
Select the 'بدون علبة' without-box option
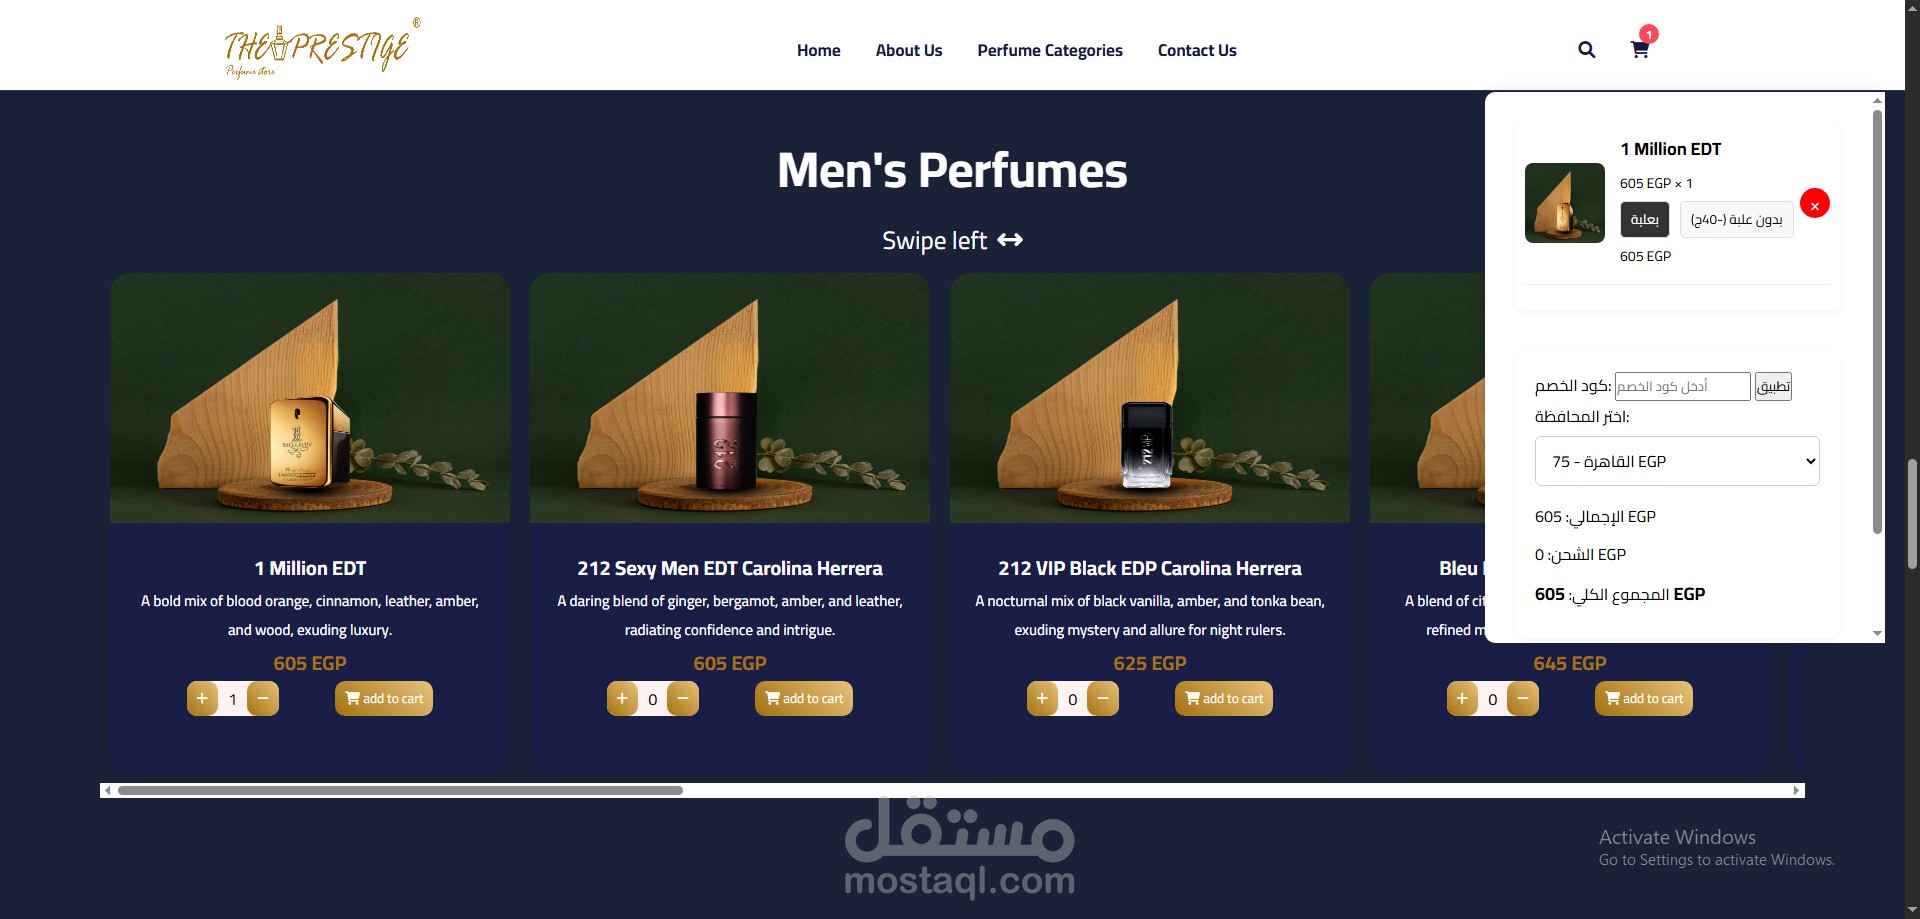tap(1736, 220)
